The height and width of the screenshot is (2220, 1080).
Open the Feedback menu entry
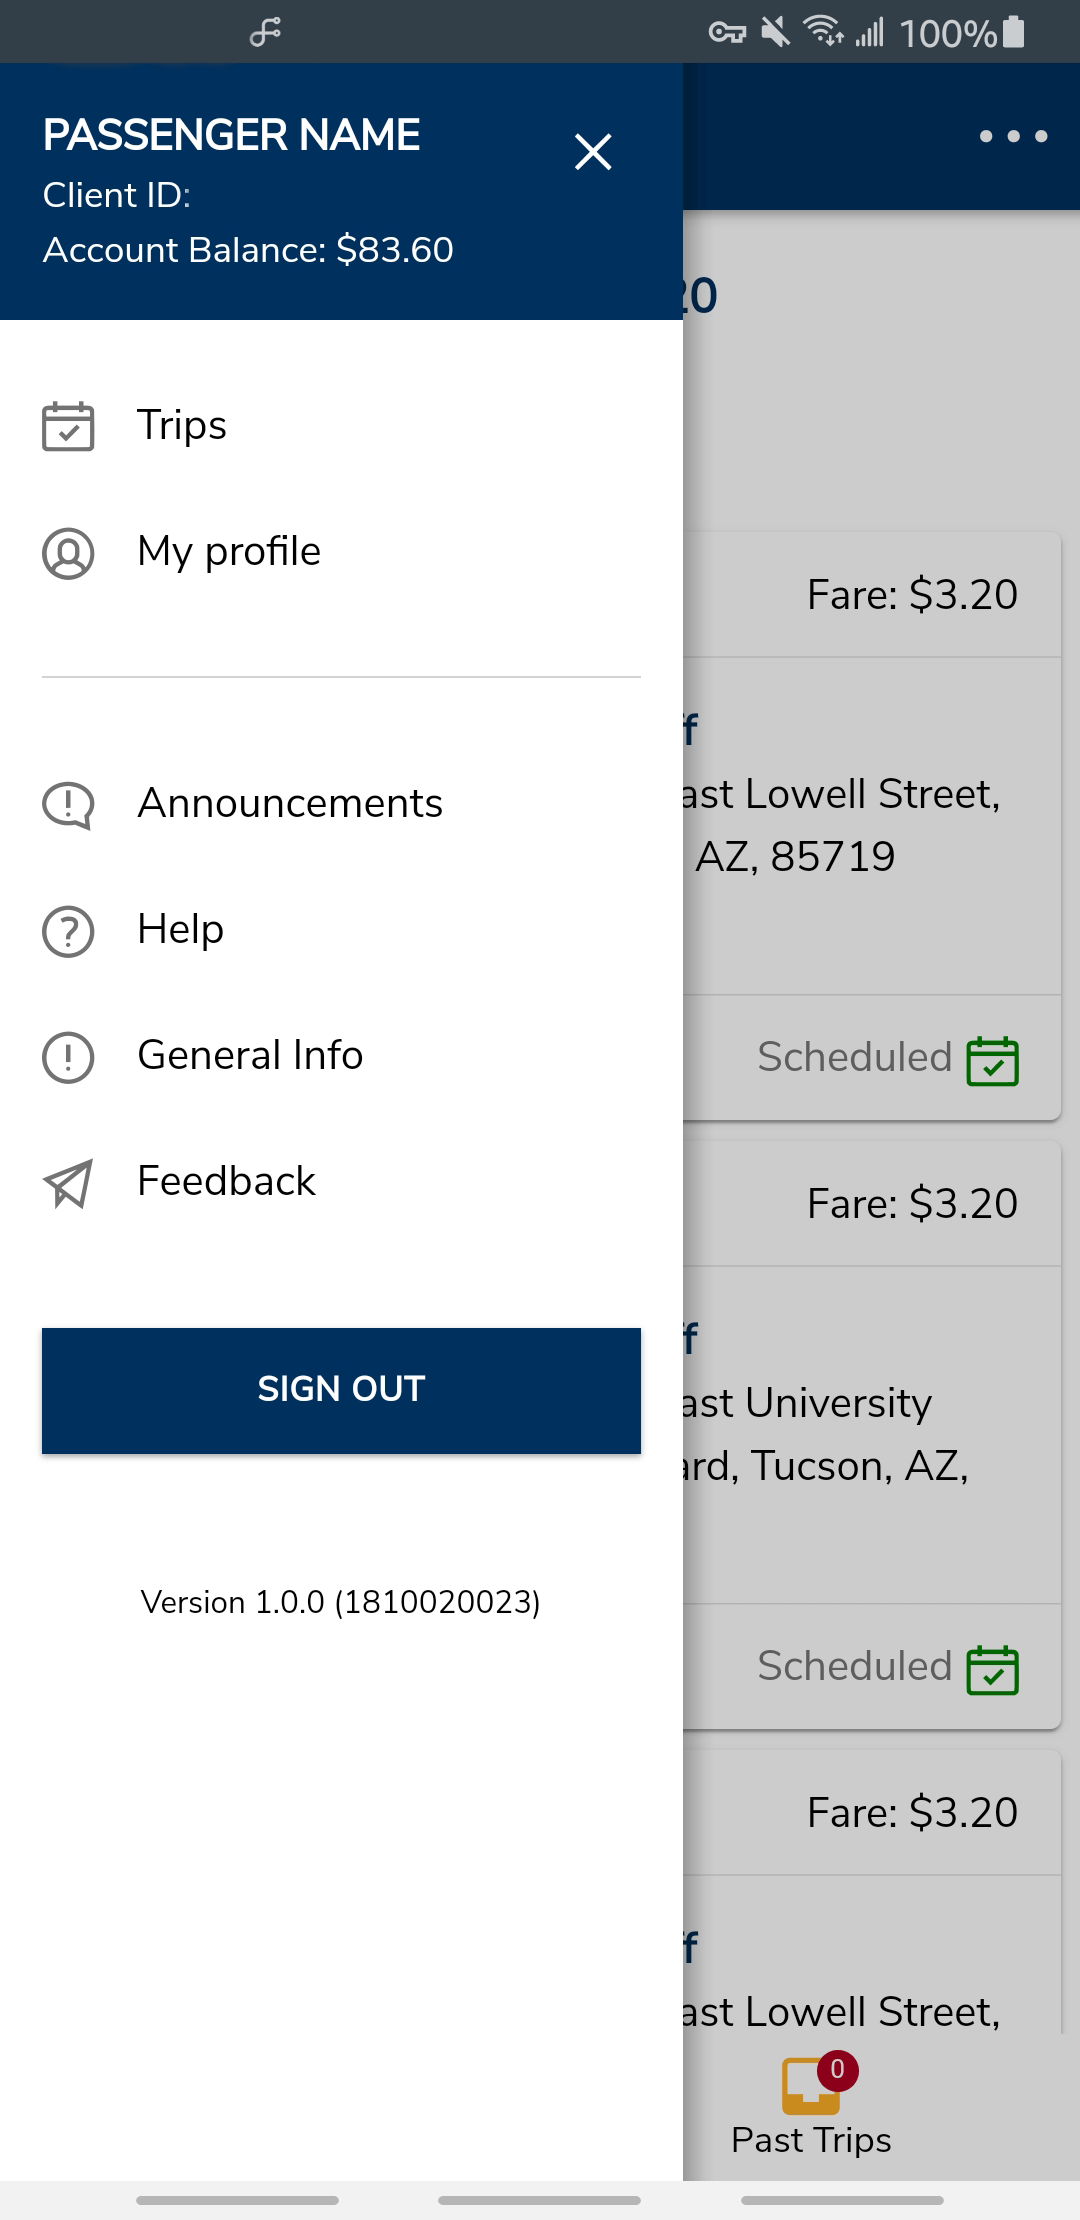click(341, 1182)
